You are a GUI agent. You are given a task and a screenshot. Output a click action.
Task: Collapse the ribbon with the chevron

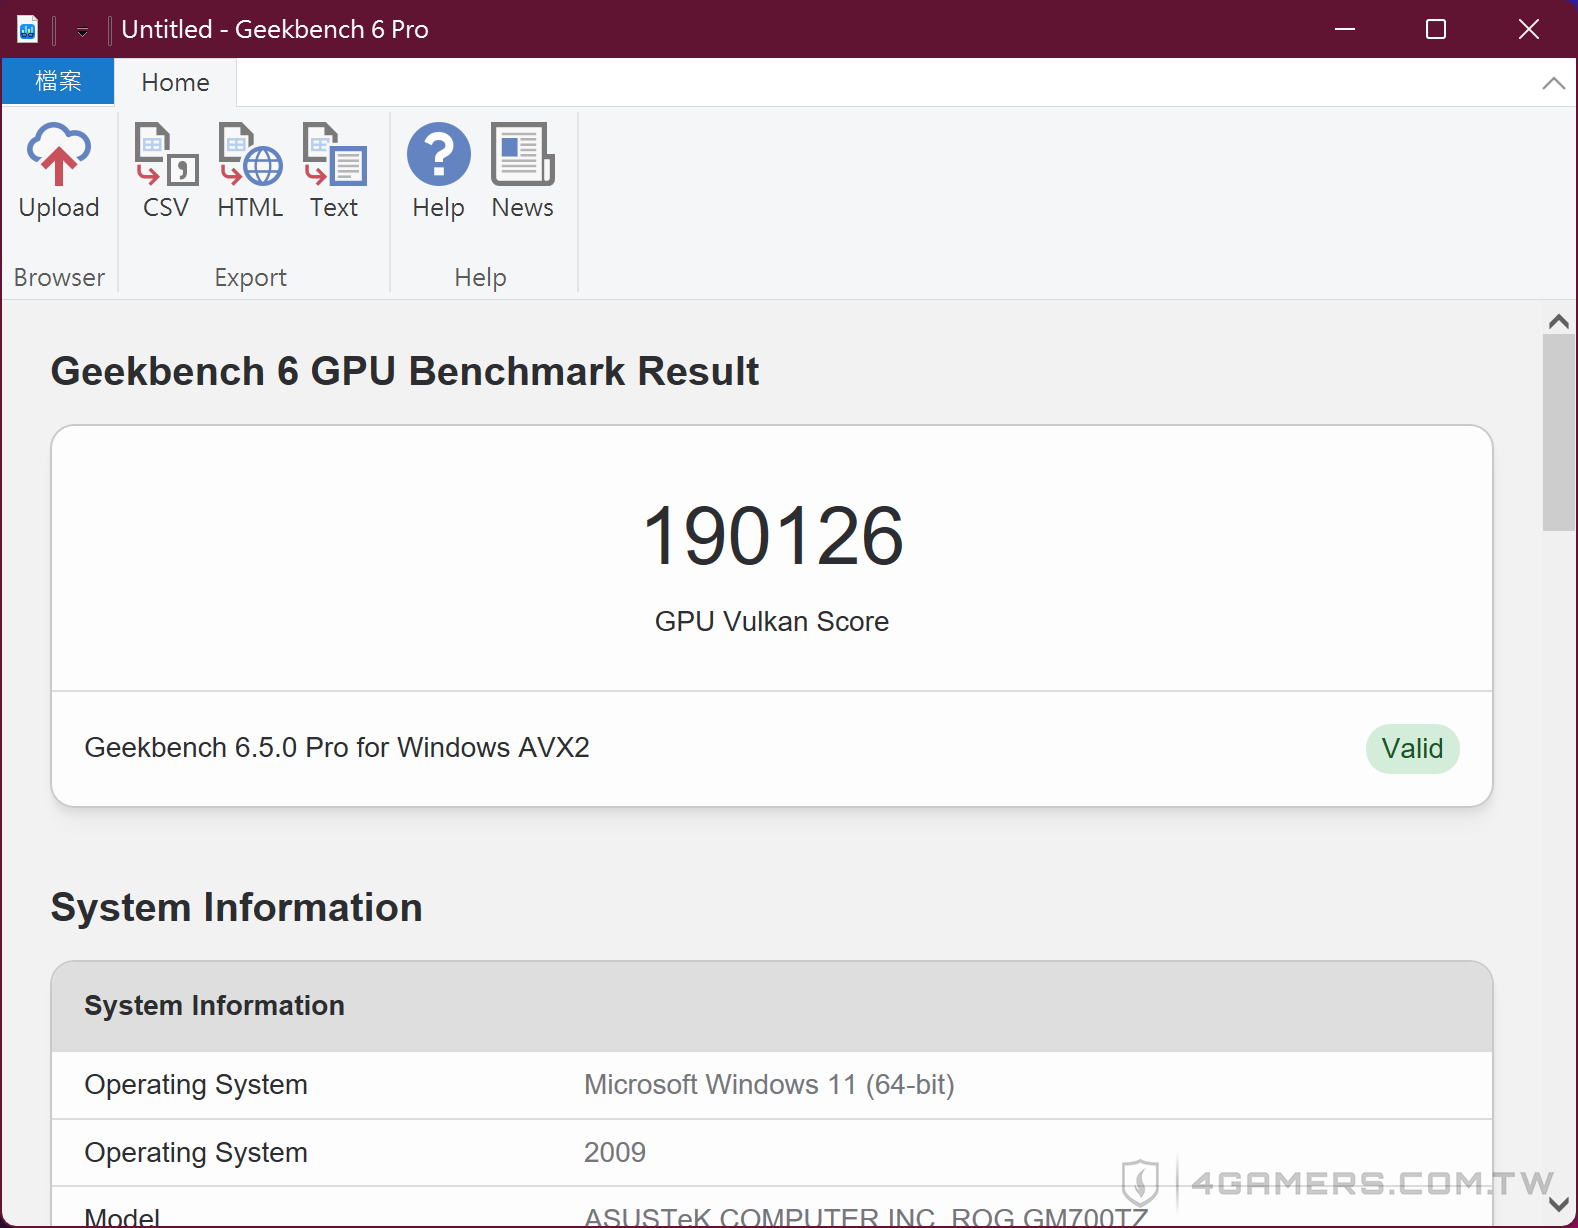[1553, 84]
